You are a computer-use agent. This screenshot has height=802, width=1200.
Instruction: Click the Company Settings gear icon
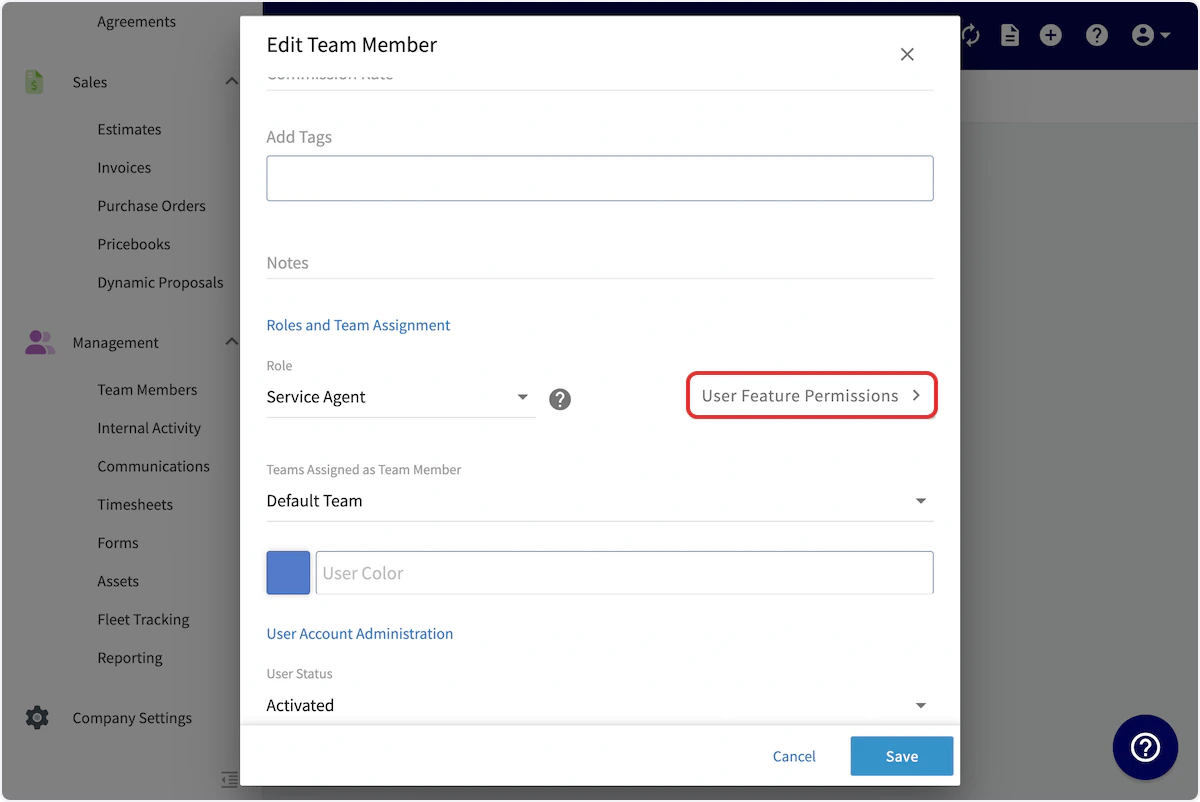37,717
